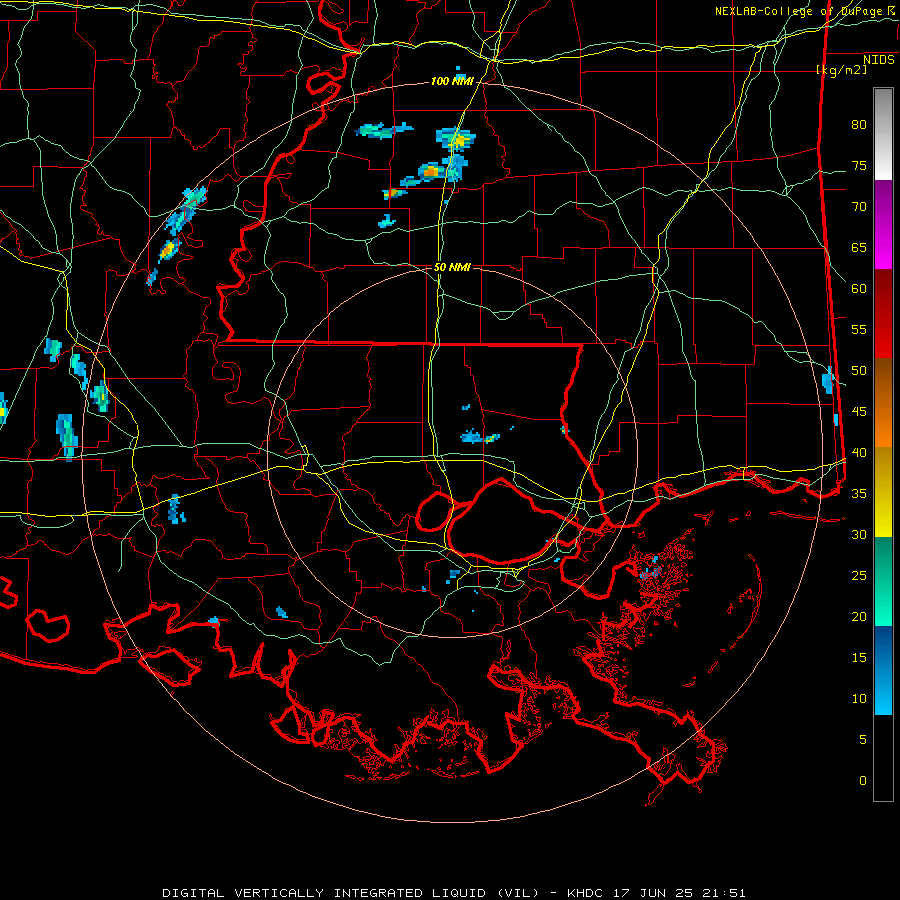
Task: Click the gray-white top segment of the color scale
Action: tap(883, 134)
